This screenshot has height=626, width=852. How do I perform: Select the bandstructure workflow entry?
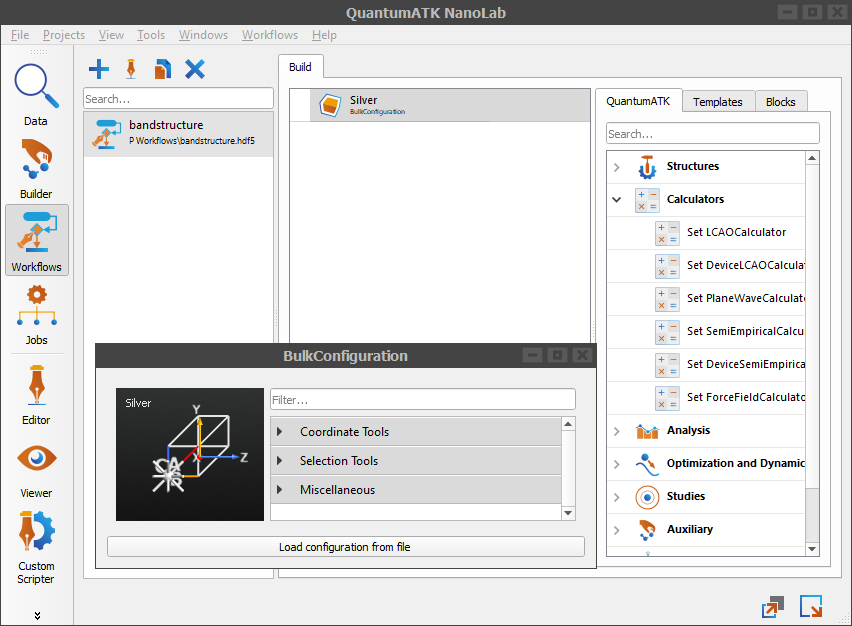tap(178, 134)
